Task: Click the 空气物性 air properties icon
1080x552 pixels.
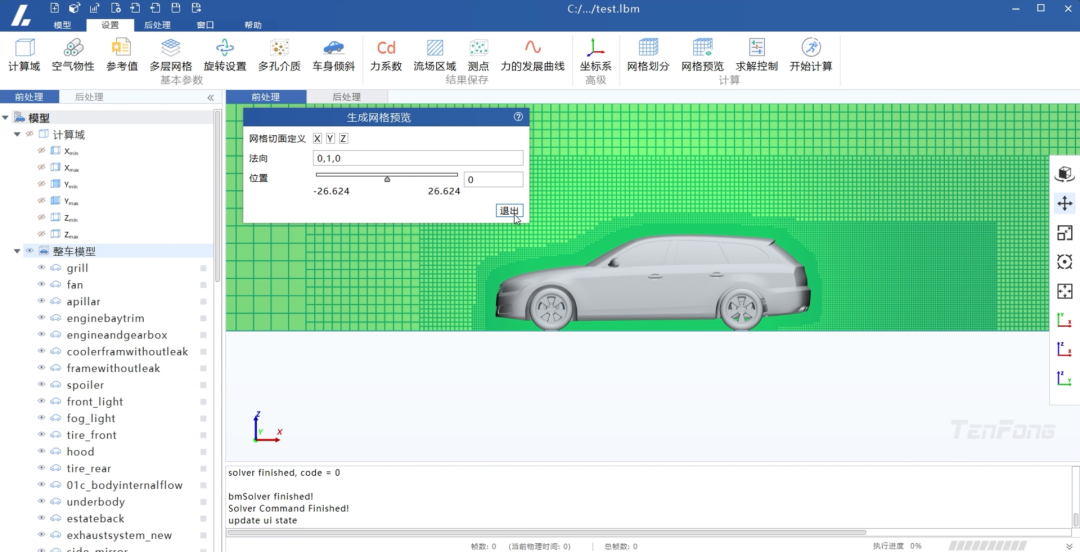Action: click(73, 54)
